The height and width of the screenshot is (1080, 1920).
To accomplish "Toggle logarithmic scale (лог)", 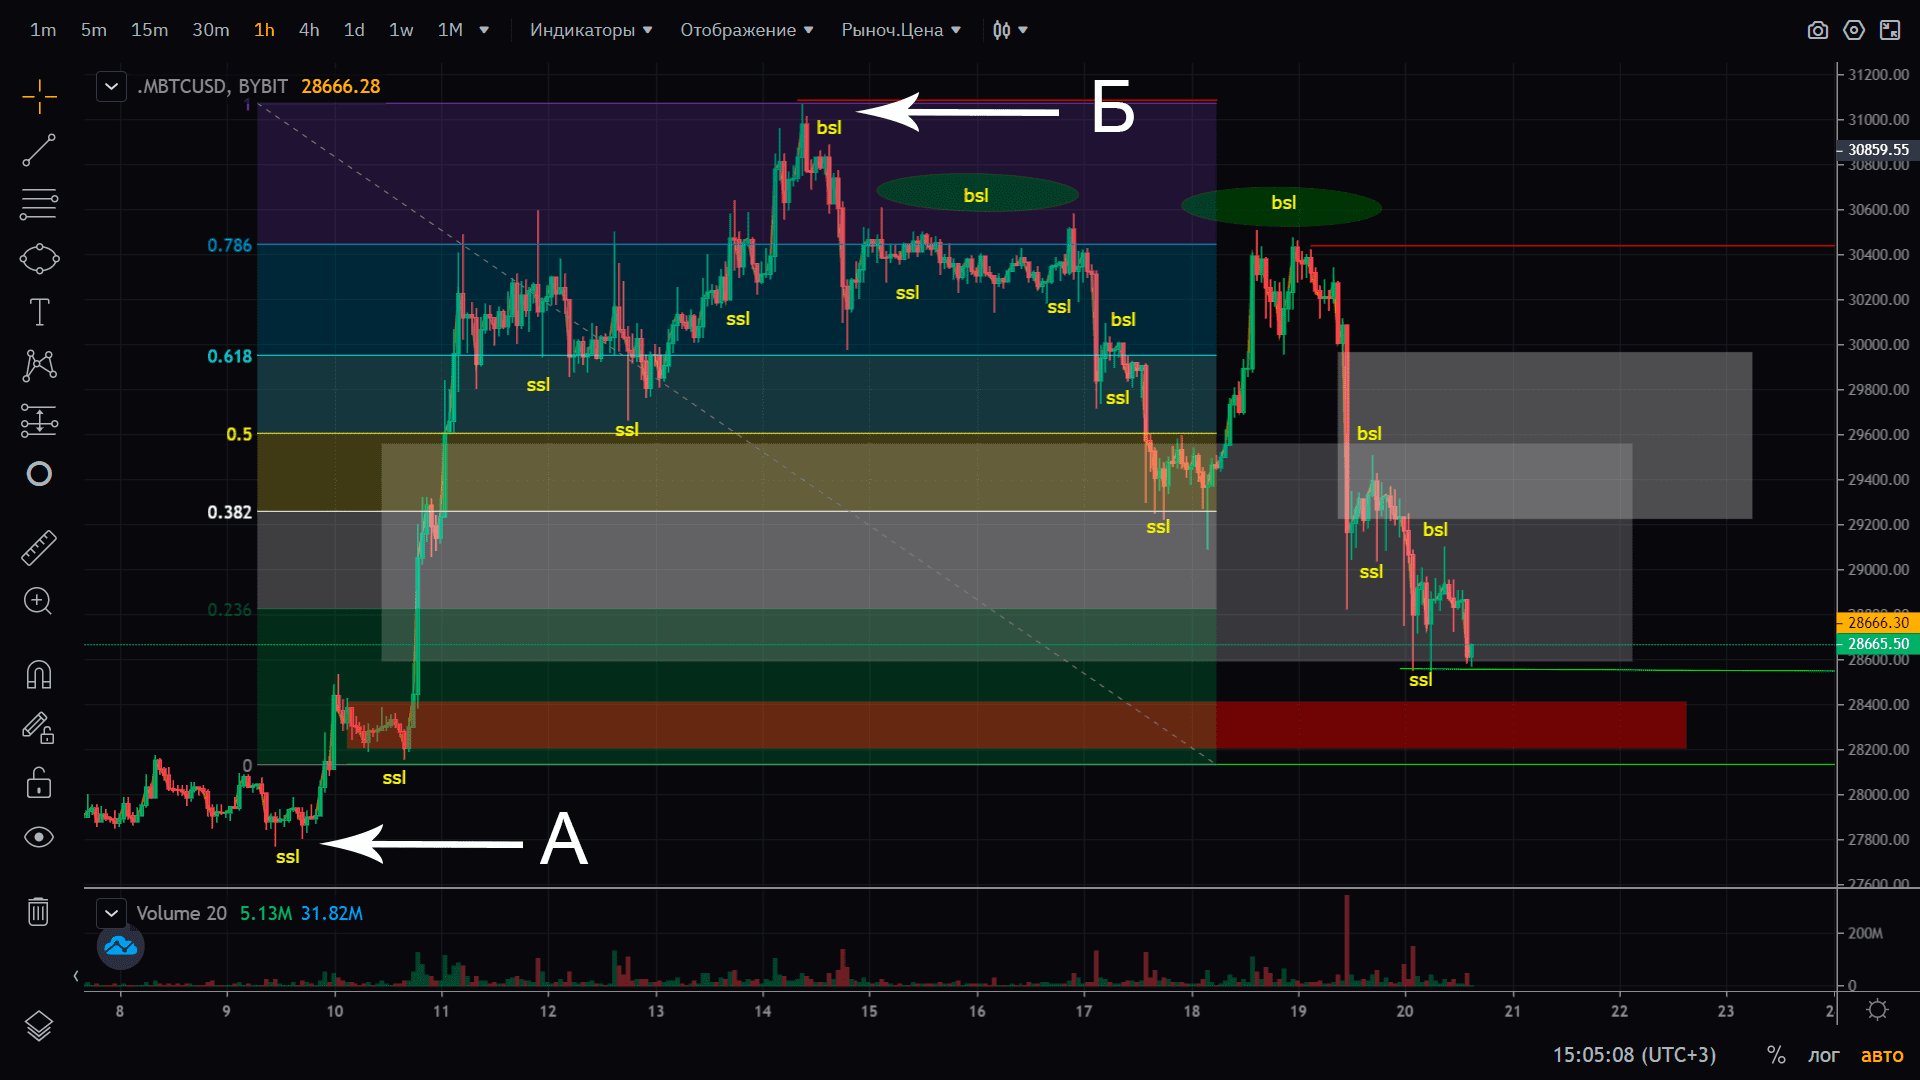I will coord(1824,1055).
